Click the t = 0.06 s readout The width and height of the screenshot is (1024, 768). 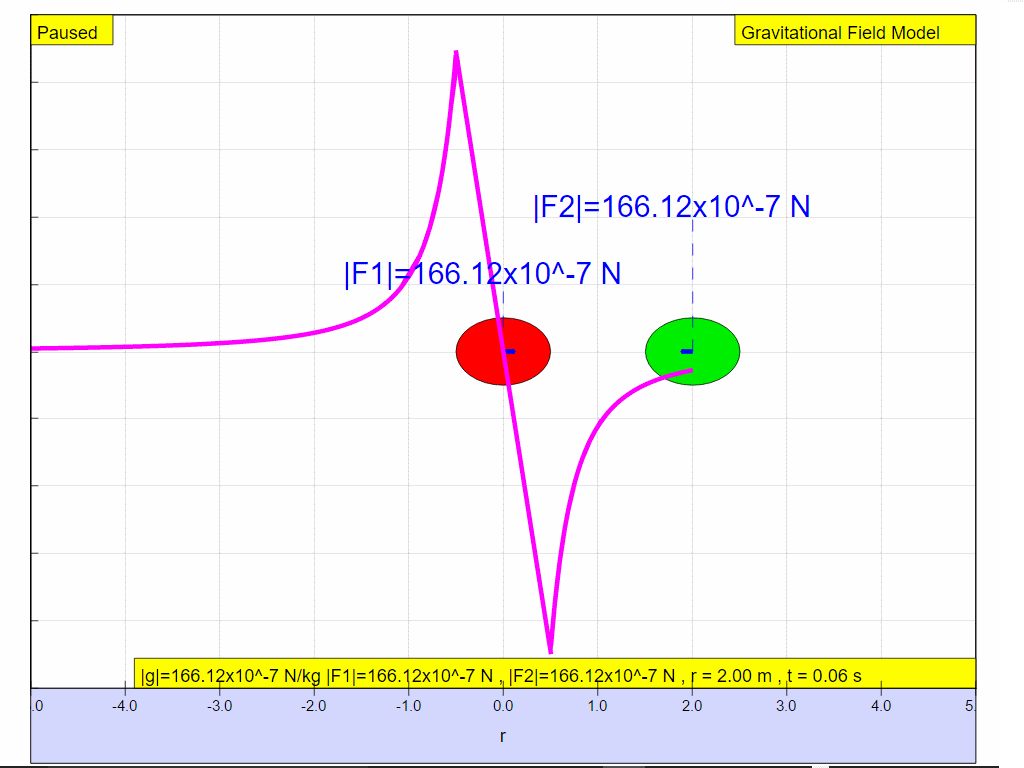[x=824, y=676]
